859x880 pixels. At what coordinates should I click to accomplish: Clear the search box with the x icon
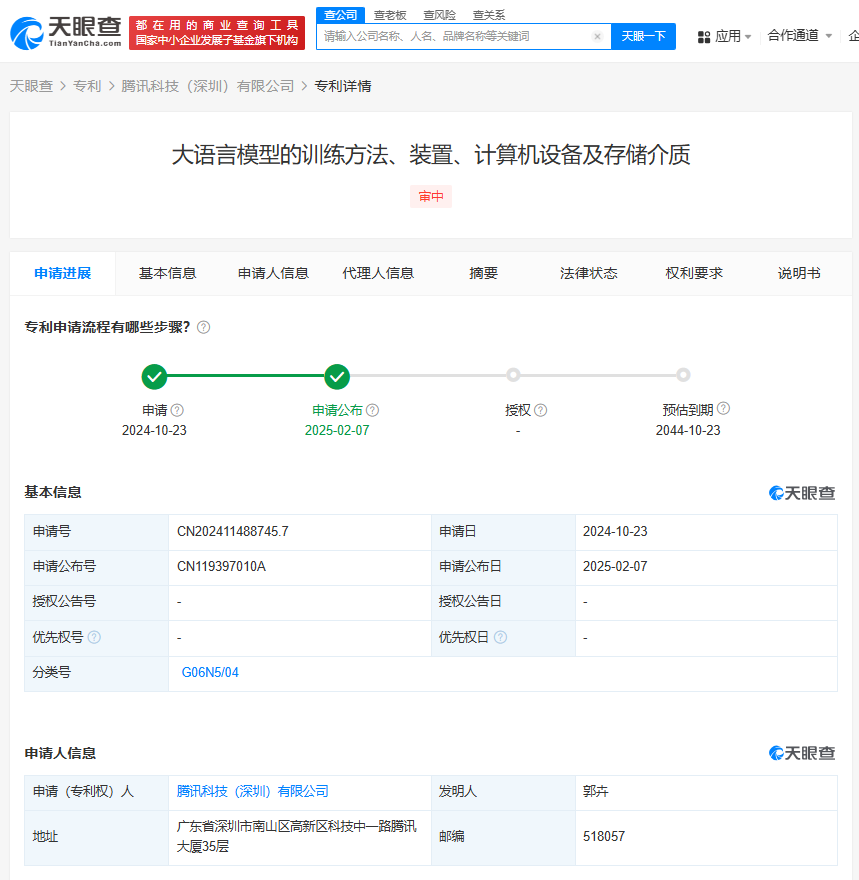[x=597, y=36]
